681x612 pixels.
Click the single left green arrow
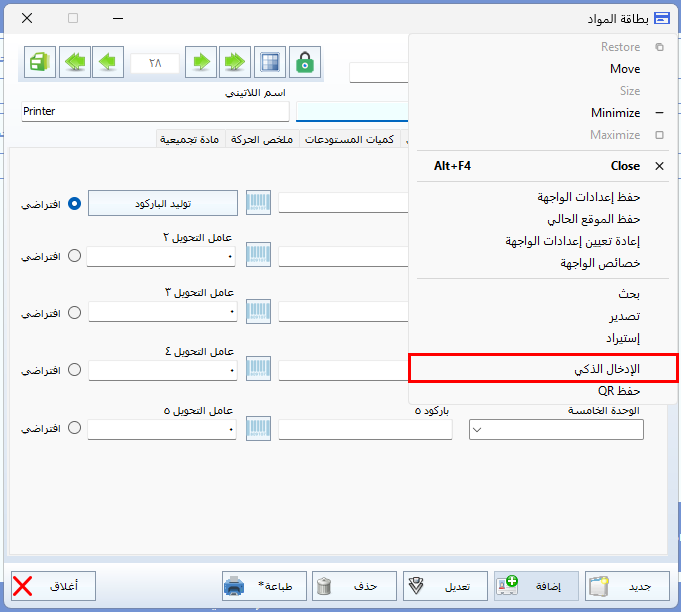109,62
